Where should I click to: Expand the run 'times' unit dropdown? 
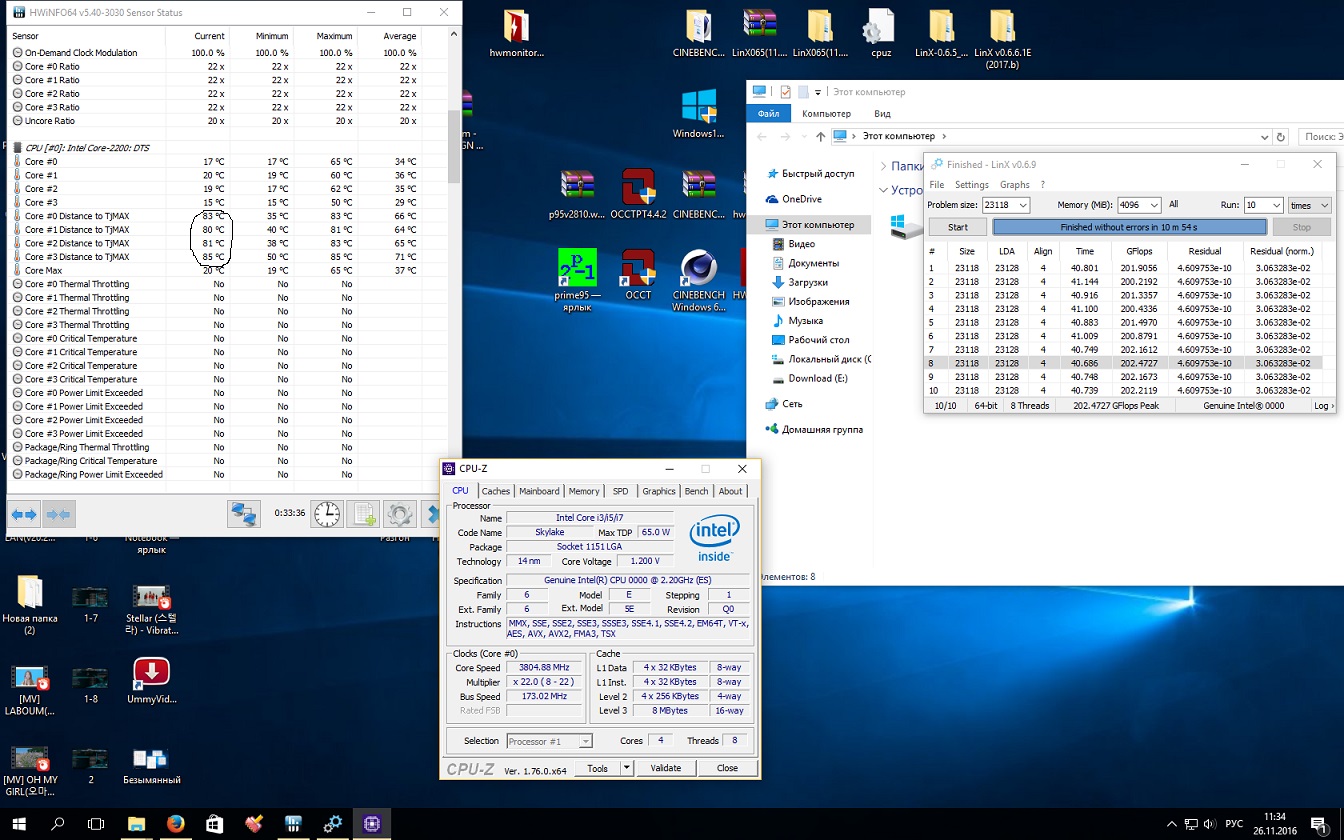(1324, 205)
